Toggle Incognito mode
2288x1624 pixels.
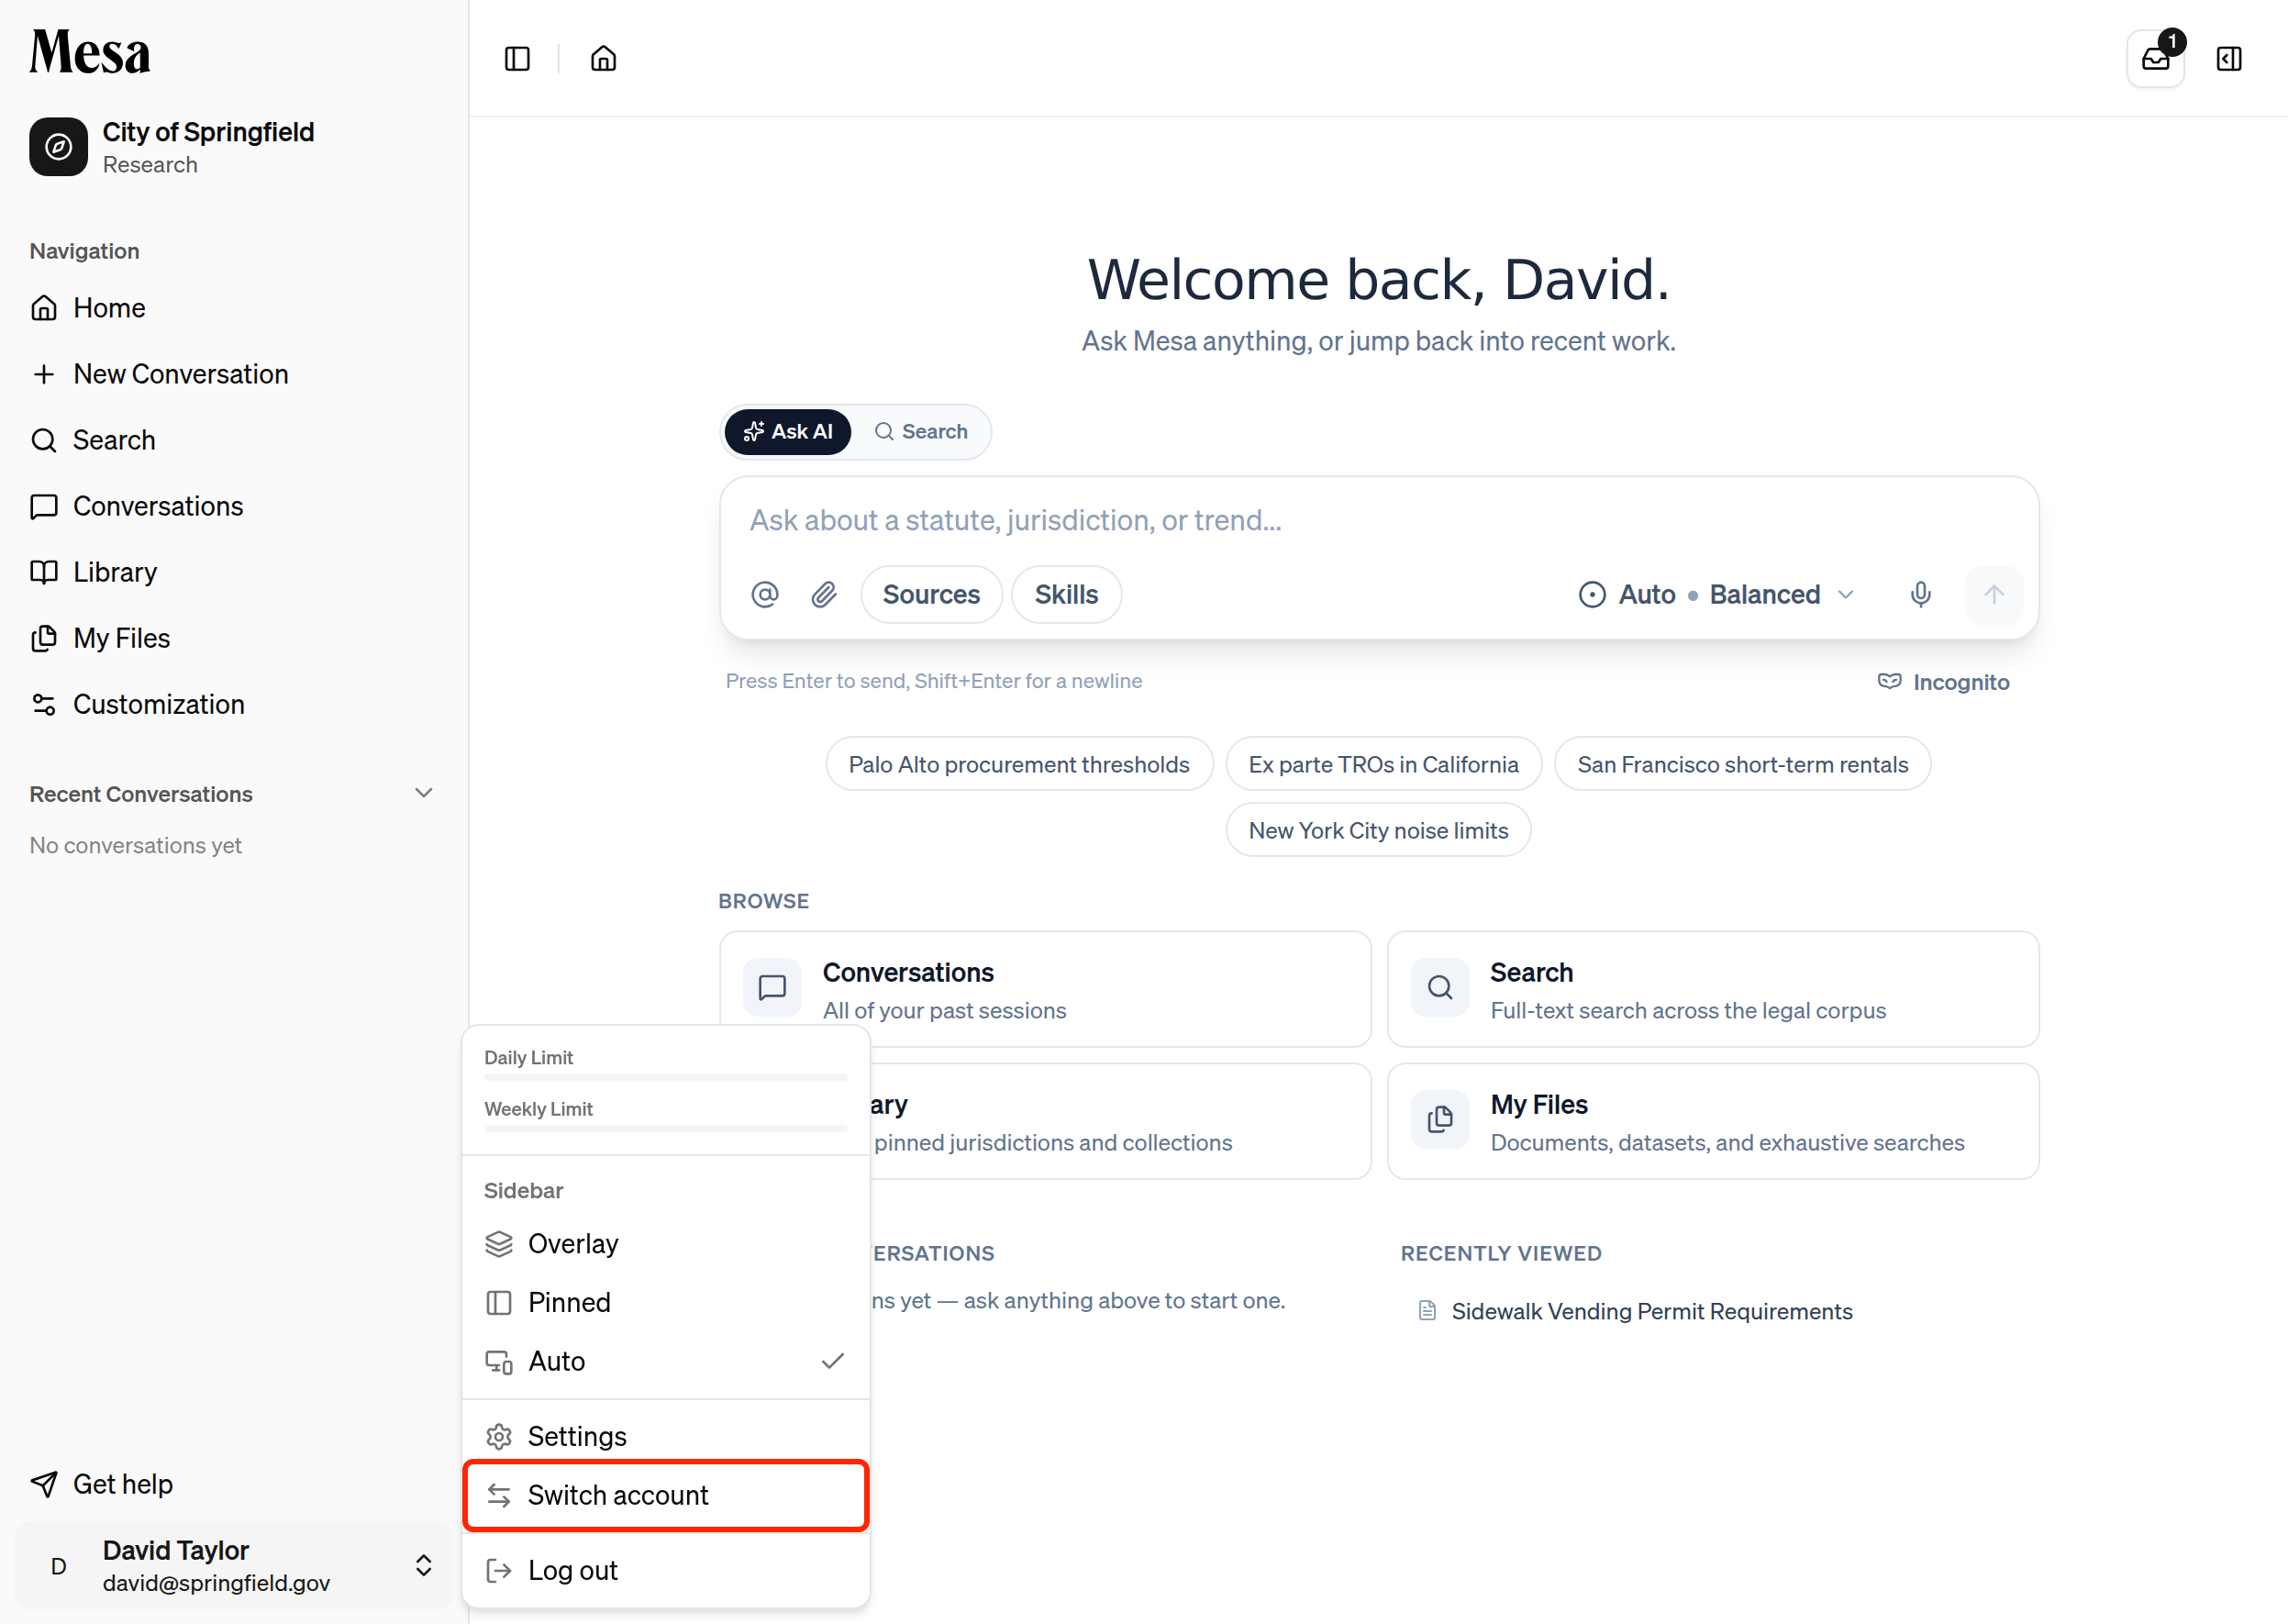(x=1943, y=682)
